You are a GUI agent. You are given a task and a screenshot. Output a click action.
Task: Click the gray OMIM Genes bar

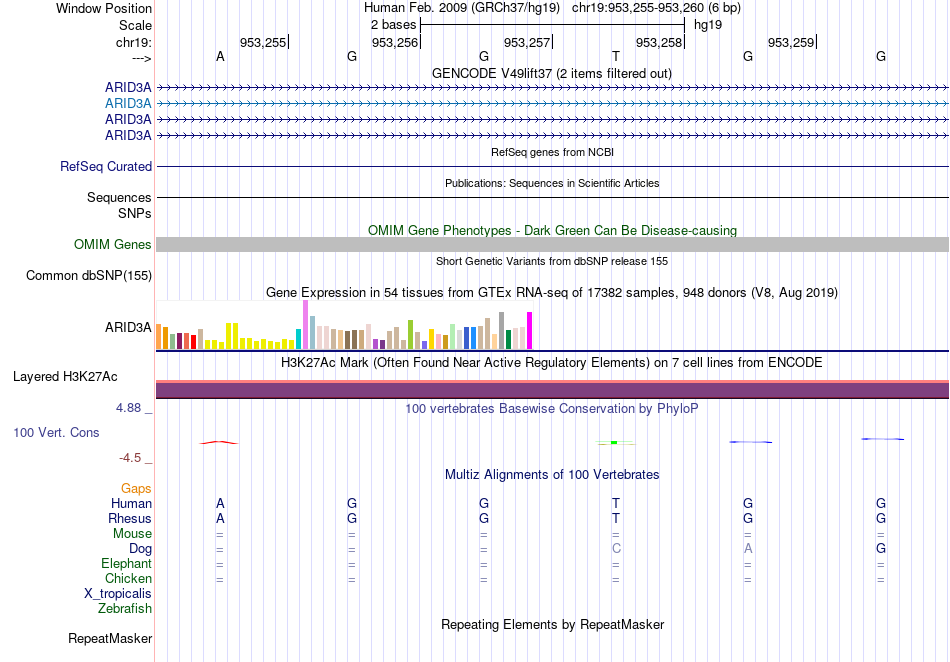(552, 245)
